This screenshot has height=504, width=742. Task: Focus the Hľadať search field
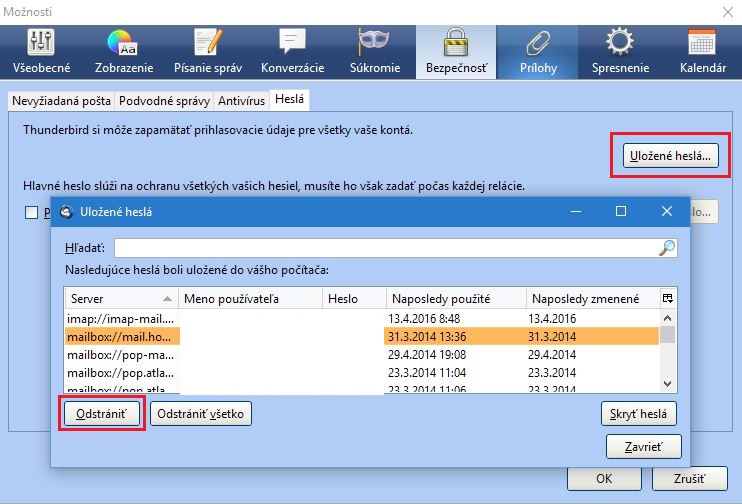[396, 248]
